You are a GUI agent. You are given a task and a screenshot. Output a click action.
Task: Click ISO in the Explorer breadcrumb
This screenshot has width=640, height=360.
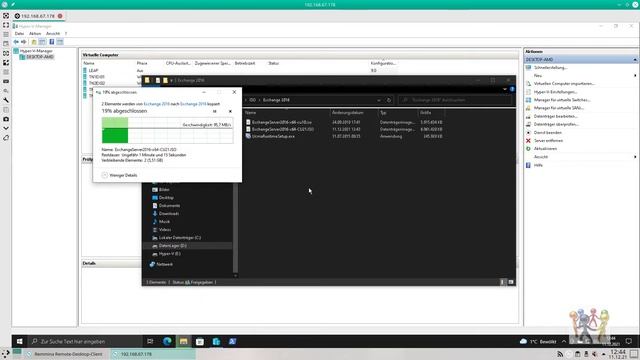tap(253, 100)
